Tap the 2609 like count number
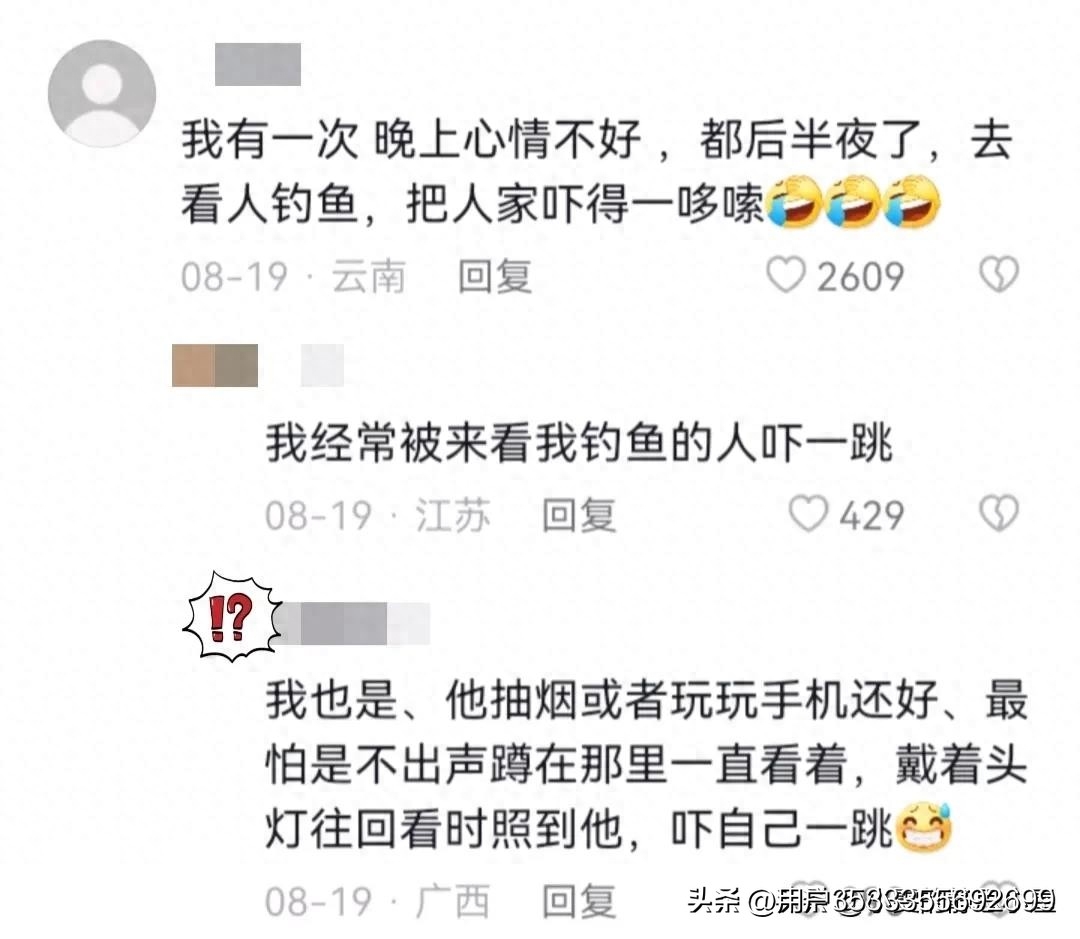 pyautogui.click(x=860, y=277)
